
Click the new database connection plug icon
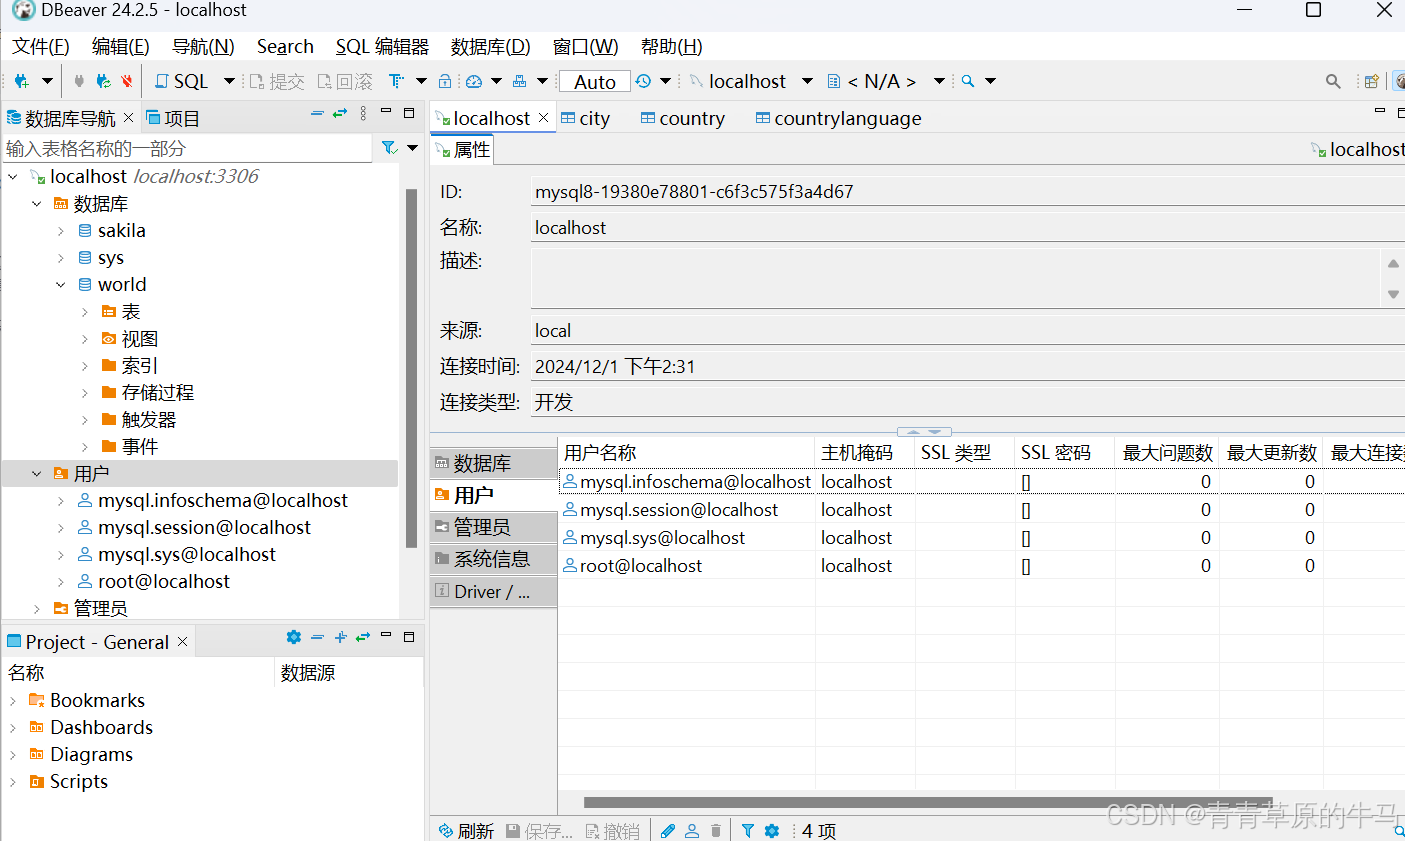(22, 81)
